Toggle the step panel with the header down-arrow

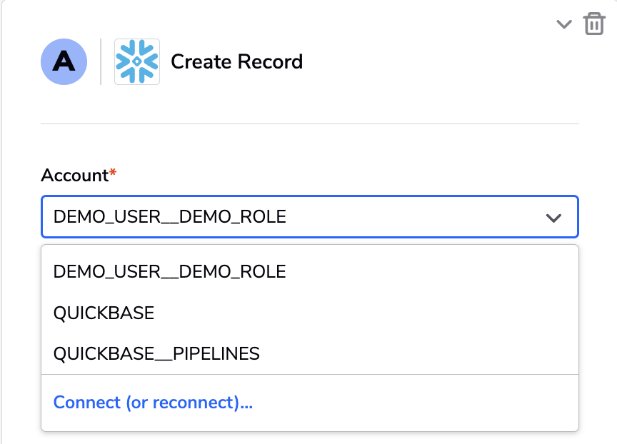pyautogui.click(x=564, y=24)
